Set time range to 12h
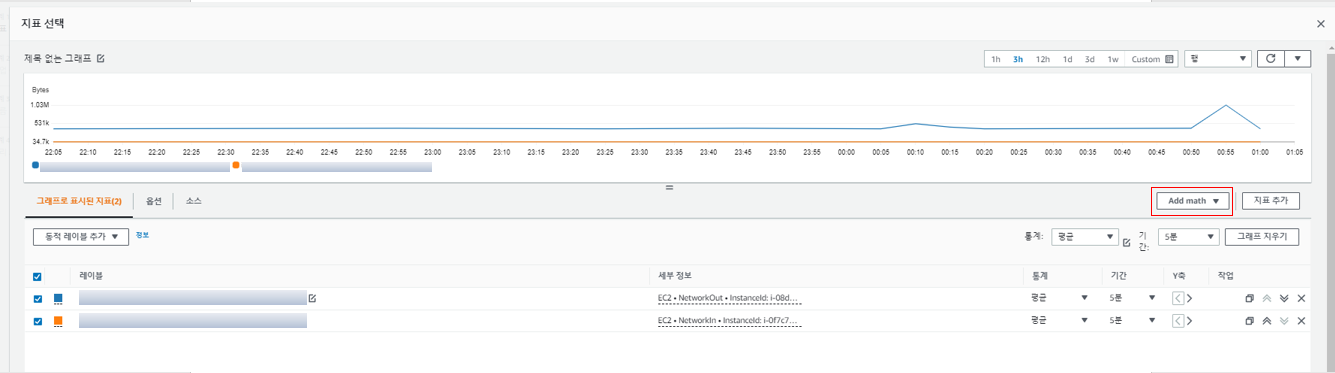Screen dimensions: 1335x373 coord(1043,59)
